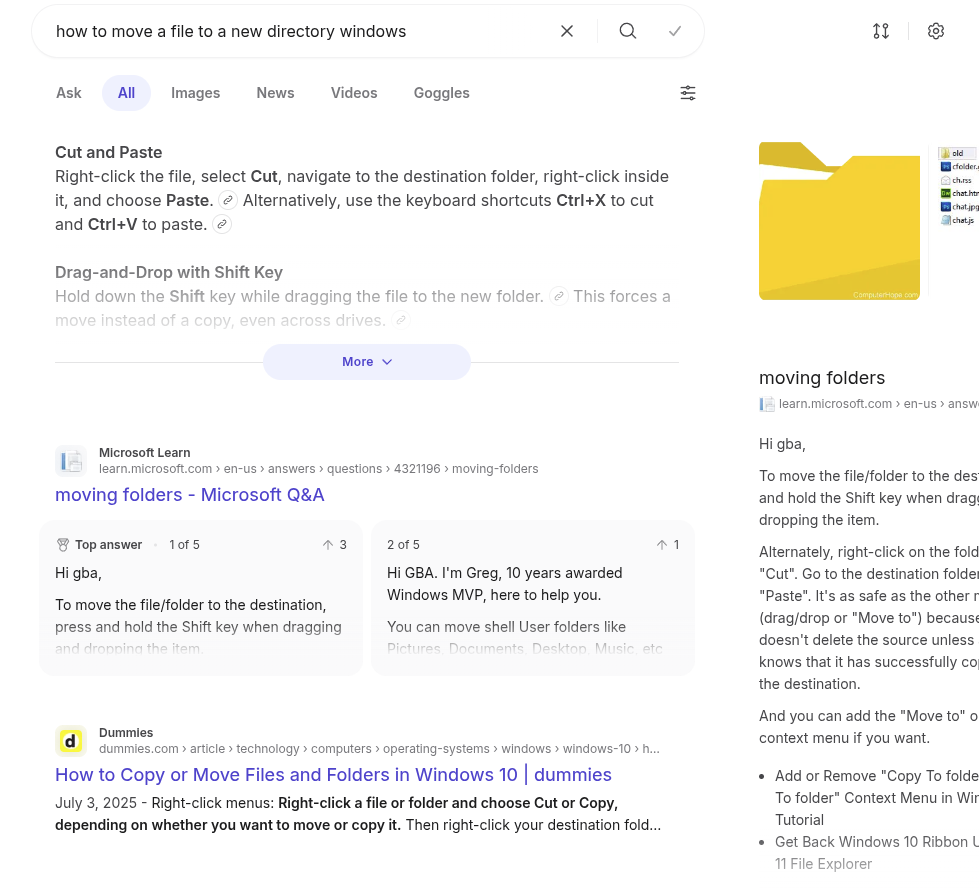
Task: Open the "moving folders - Microsoft Q&A" result
Action: pos(190,495)
